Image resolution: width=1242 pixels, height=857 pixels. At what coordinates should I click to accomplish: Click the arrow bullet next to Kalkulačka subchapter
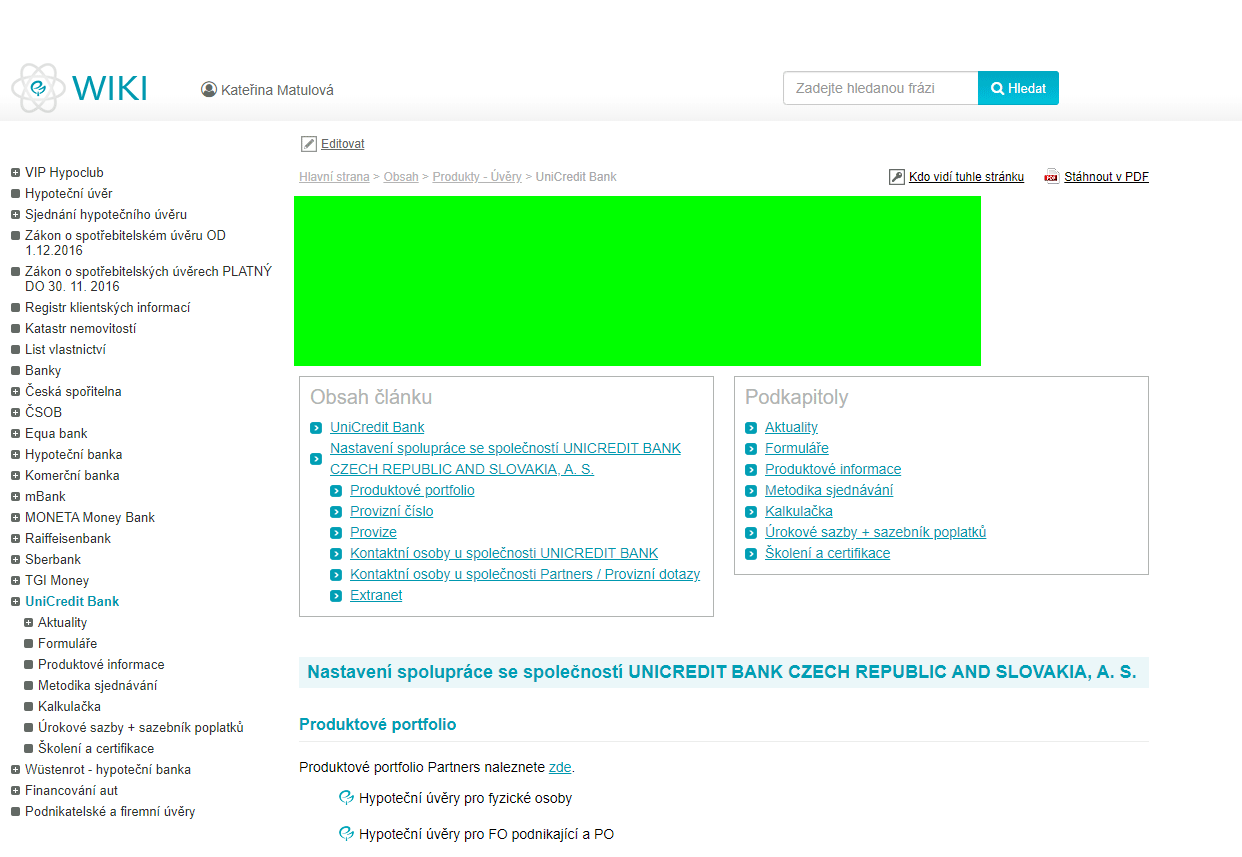tap(751, 512)
